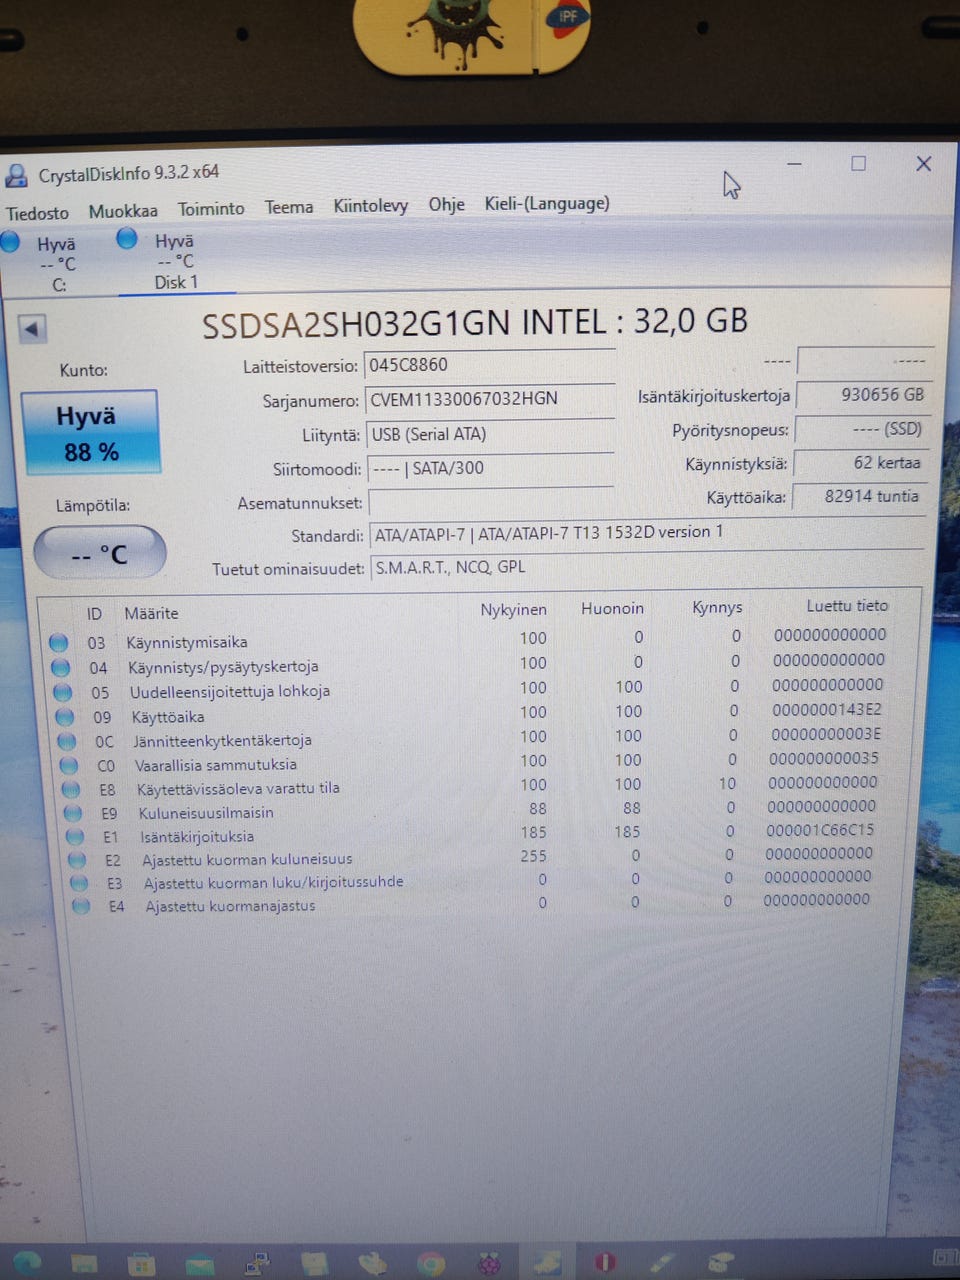The width and height of the screenshot is (960, 1280).
Task: Click the status circle of row 09 Käyttöaika
Action: click(x=65, y=717)
